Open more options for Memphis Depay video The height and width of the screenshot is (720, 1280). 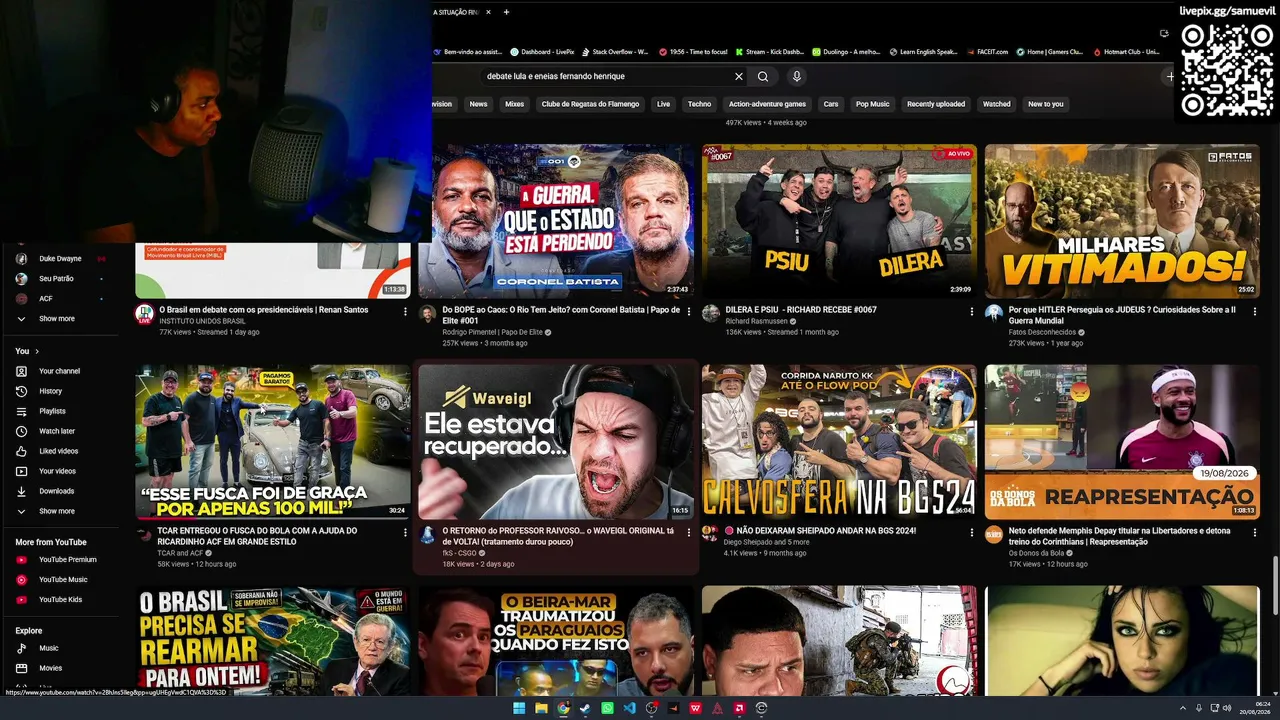(x=1255, y=533)
